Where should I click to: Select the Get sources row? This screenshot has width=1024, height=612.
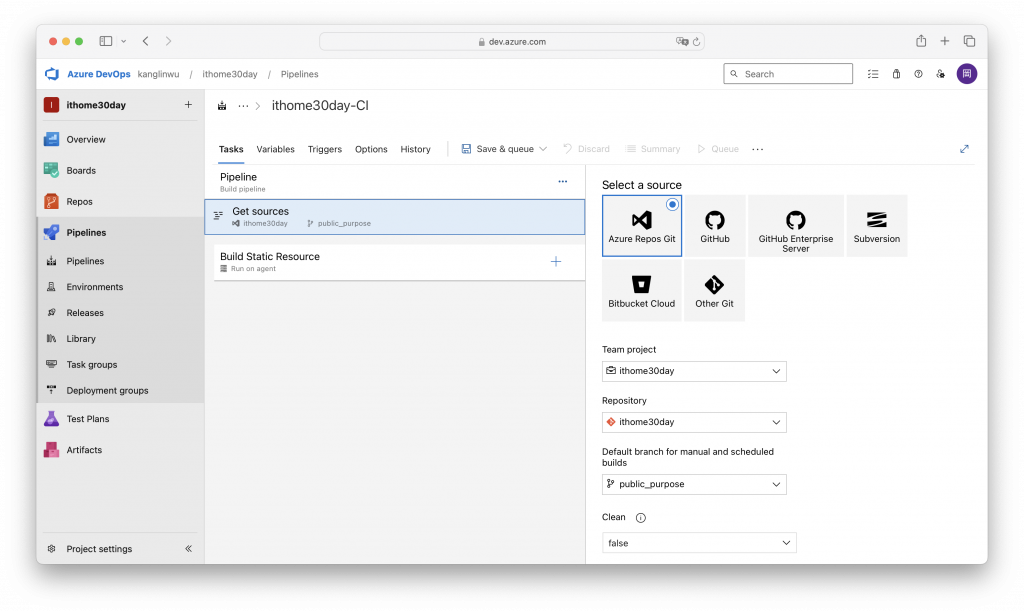click(x=394, y=217)
